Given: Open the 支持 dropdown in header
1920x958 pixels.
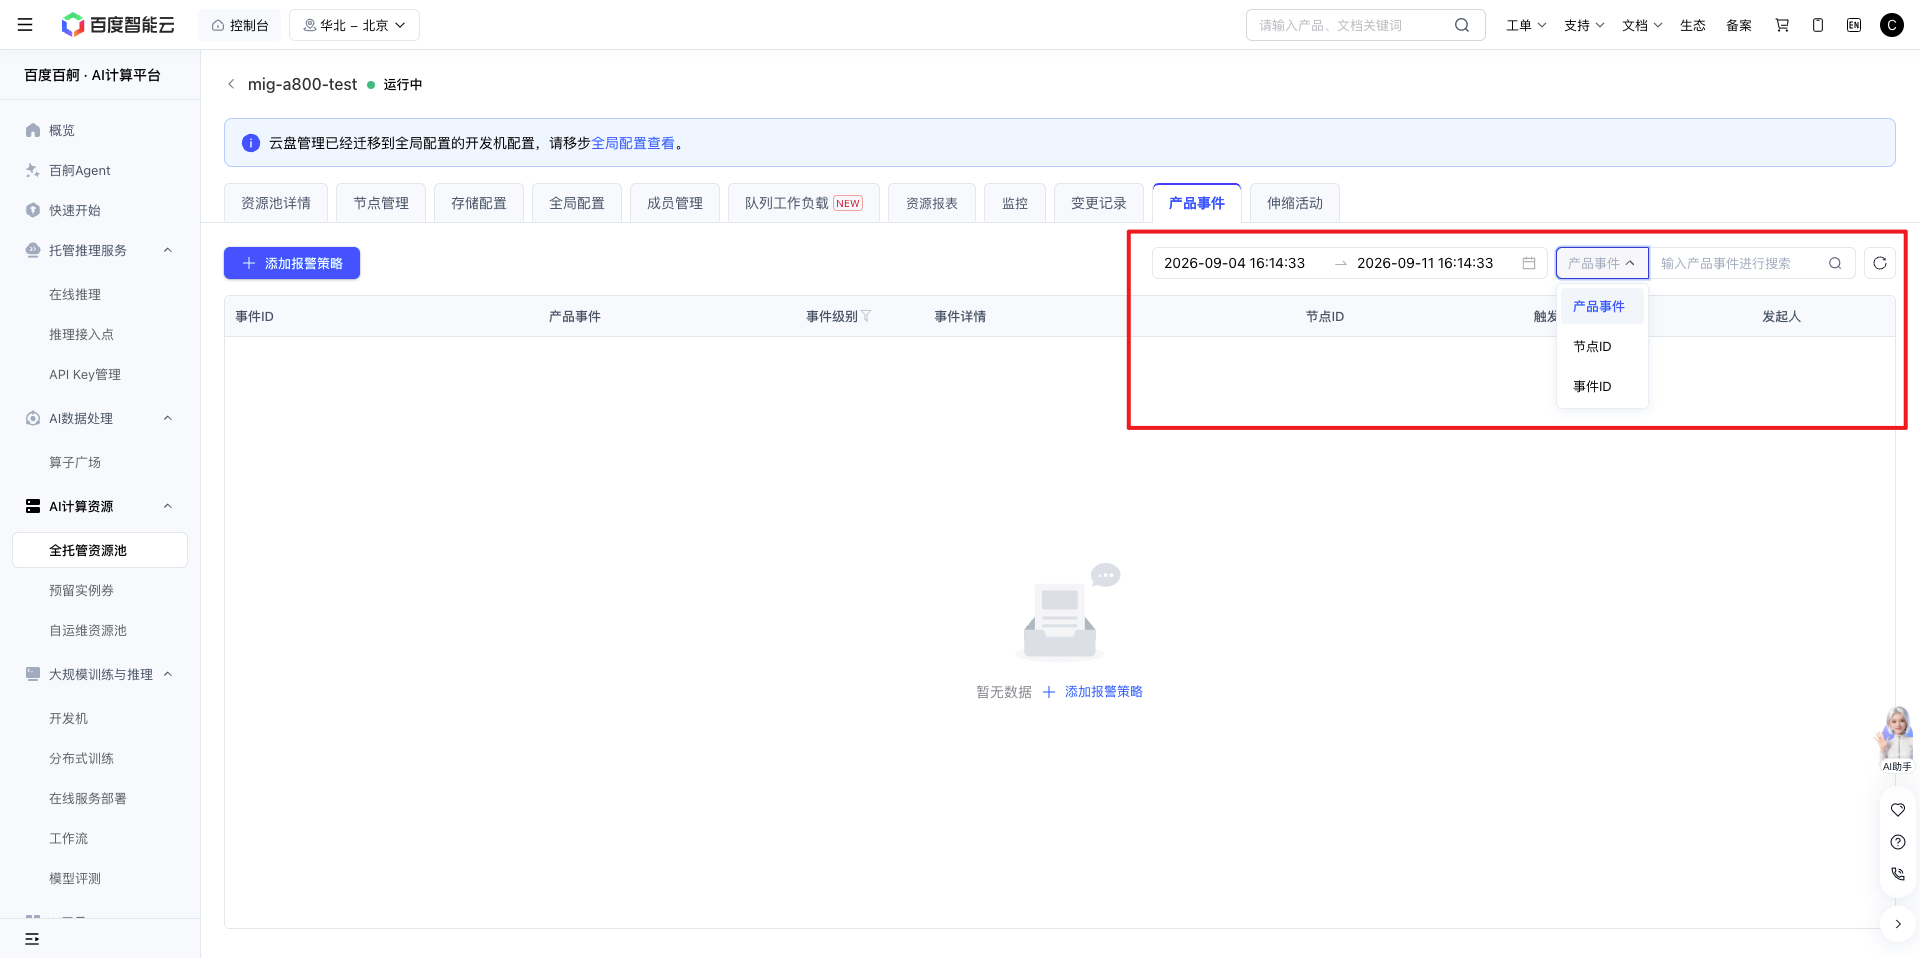Looking at the screenshot, I should click(x=1584, y=25).
